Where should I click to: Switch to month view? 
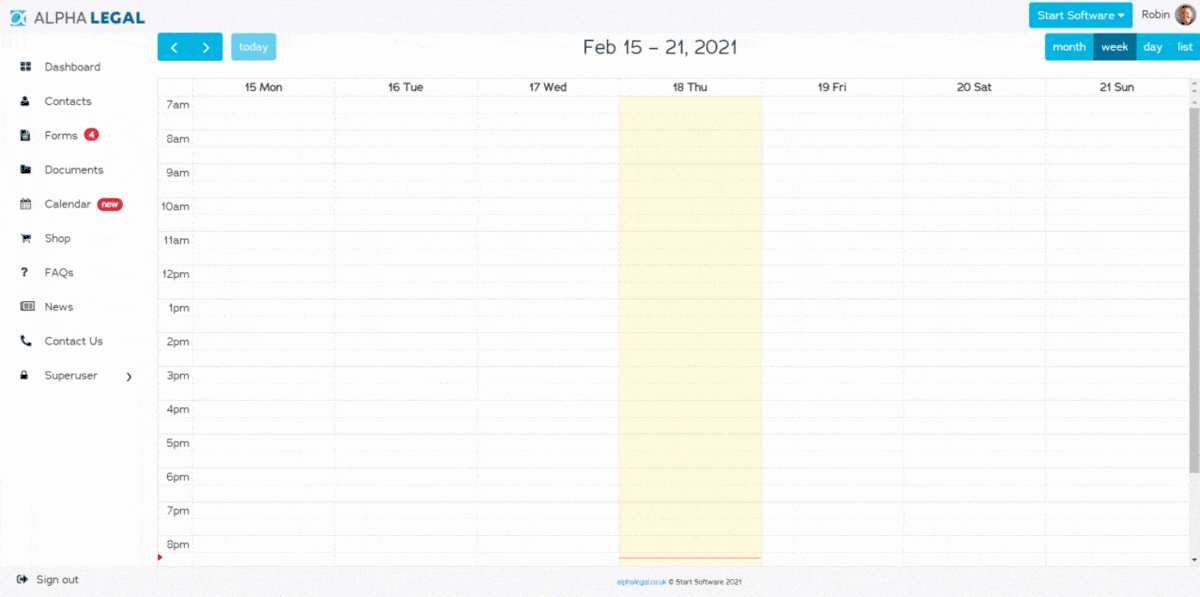[1069, 47]
